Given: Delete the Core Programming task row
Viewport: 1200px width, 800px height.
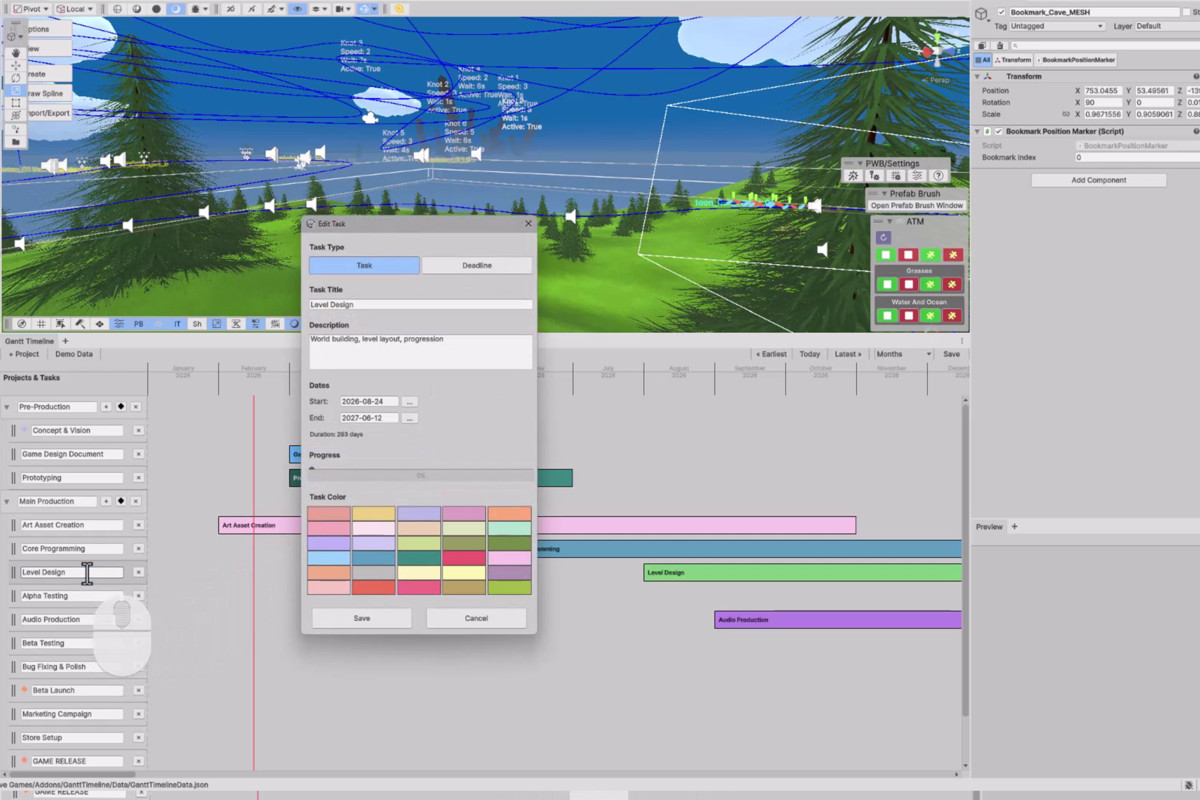Looking at the screenshot, I should [138, 548].
